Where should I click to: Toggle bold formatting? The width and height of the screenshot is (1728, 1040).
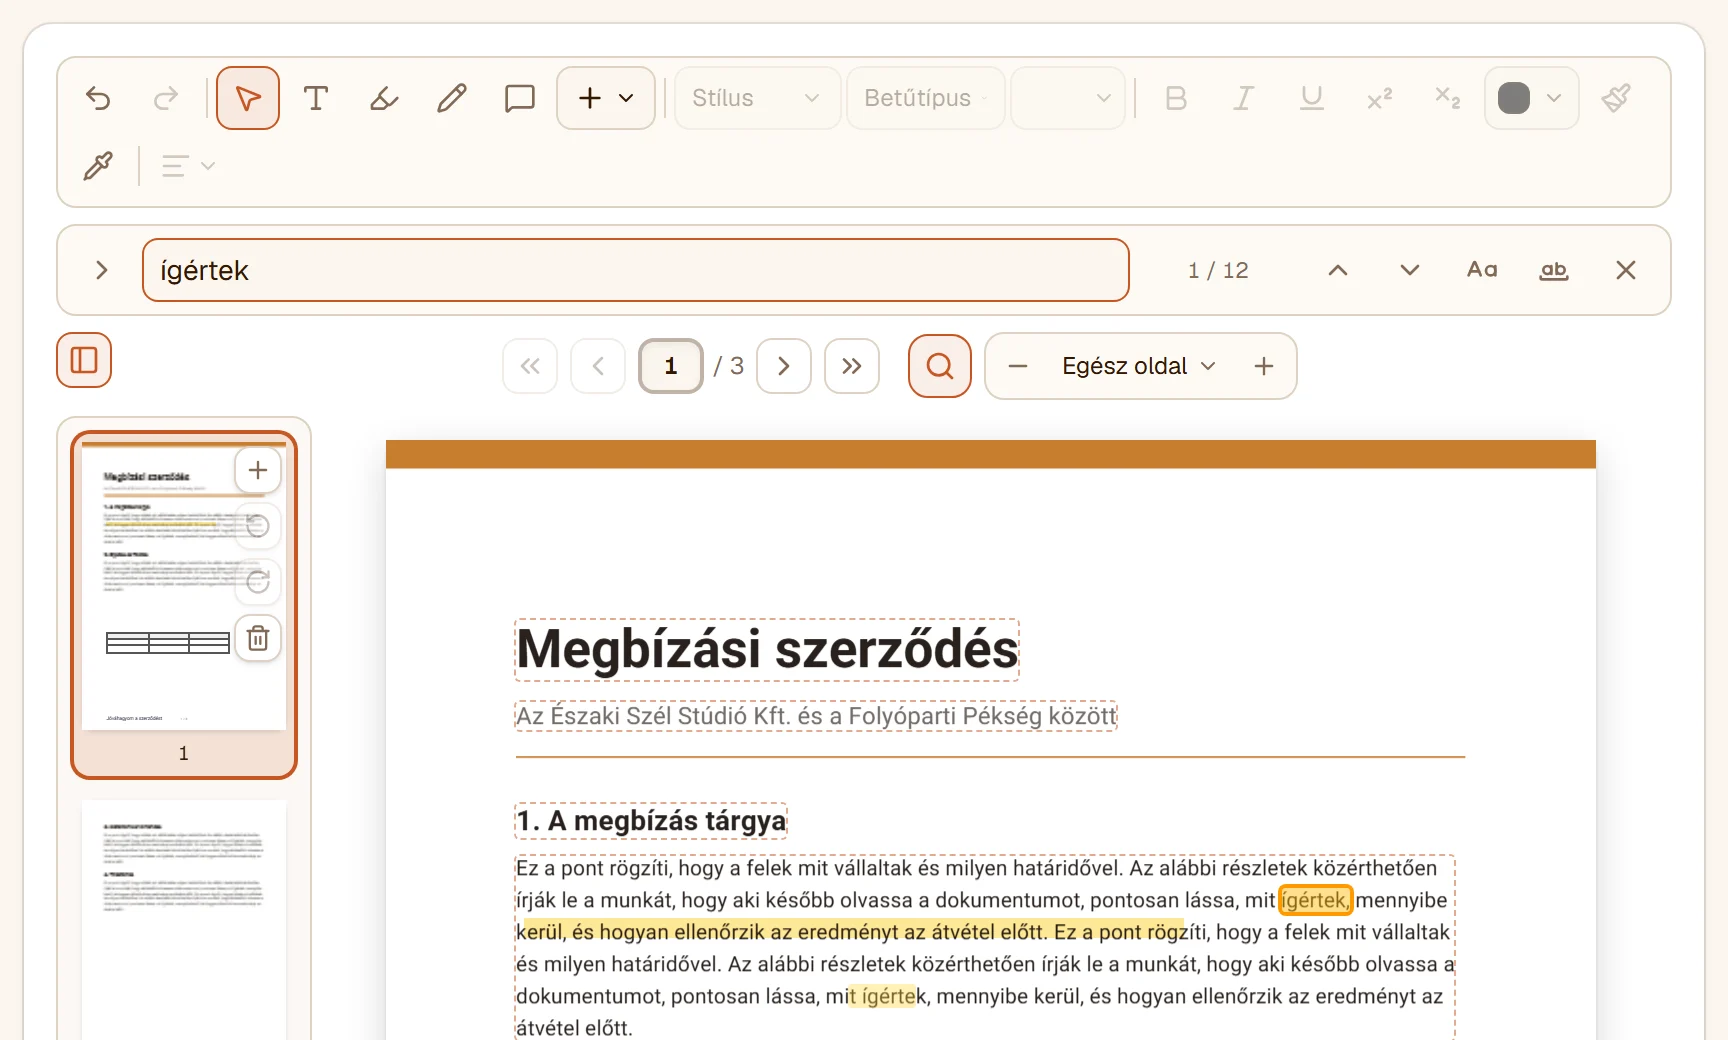tap(1176, 98)
